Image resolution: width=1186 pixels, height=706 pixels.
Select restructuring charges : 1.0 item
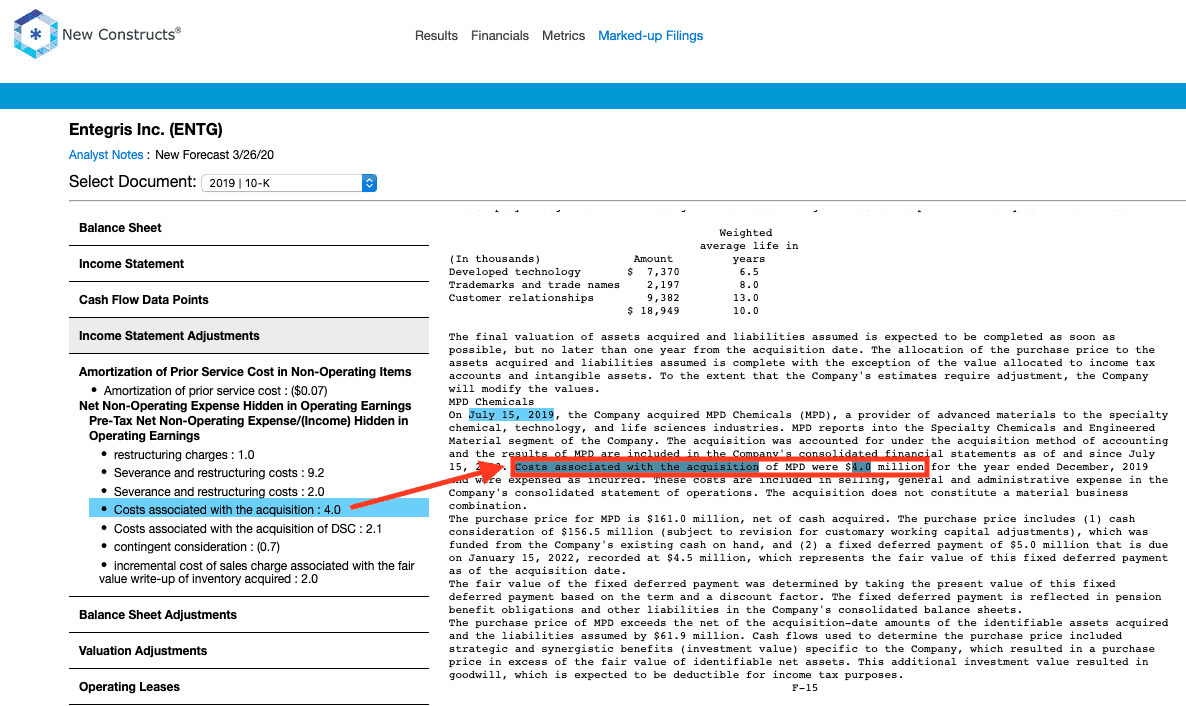pos(184,455)
